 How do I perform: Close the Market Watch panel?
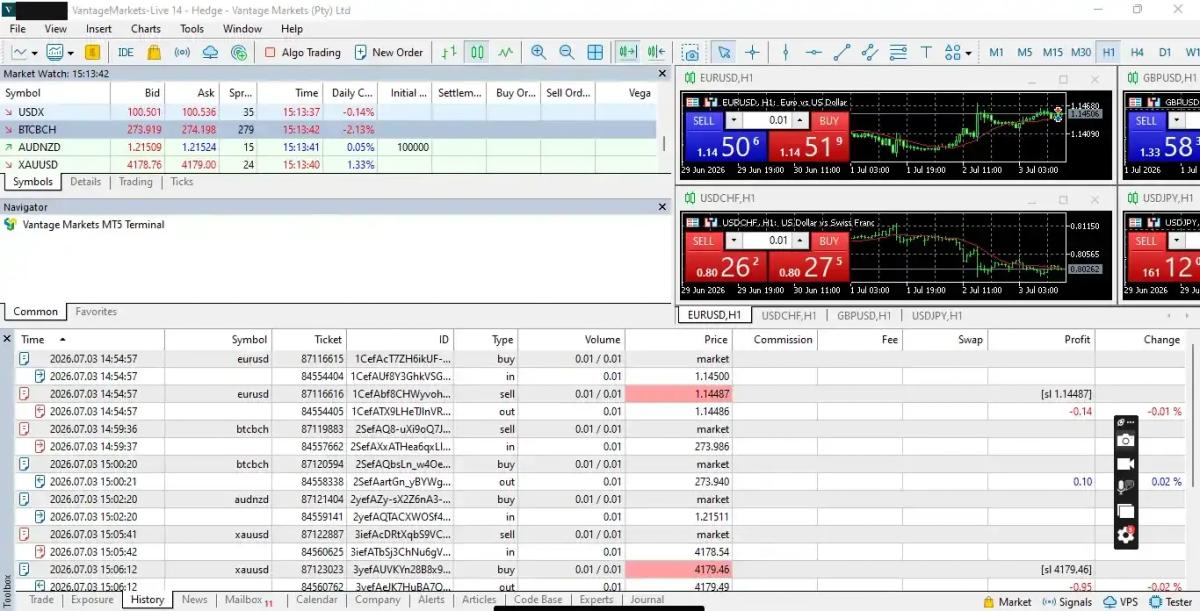click(x=662, y=73)
